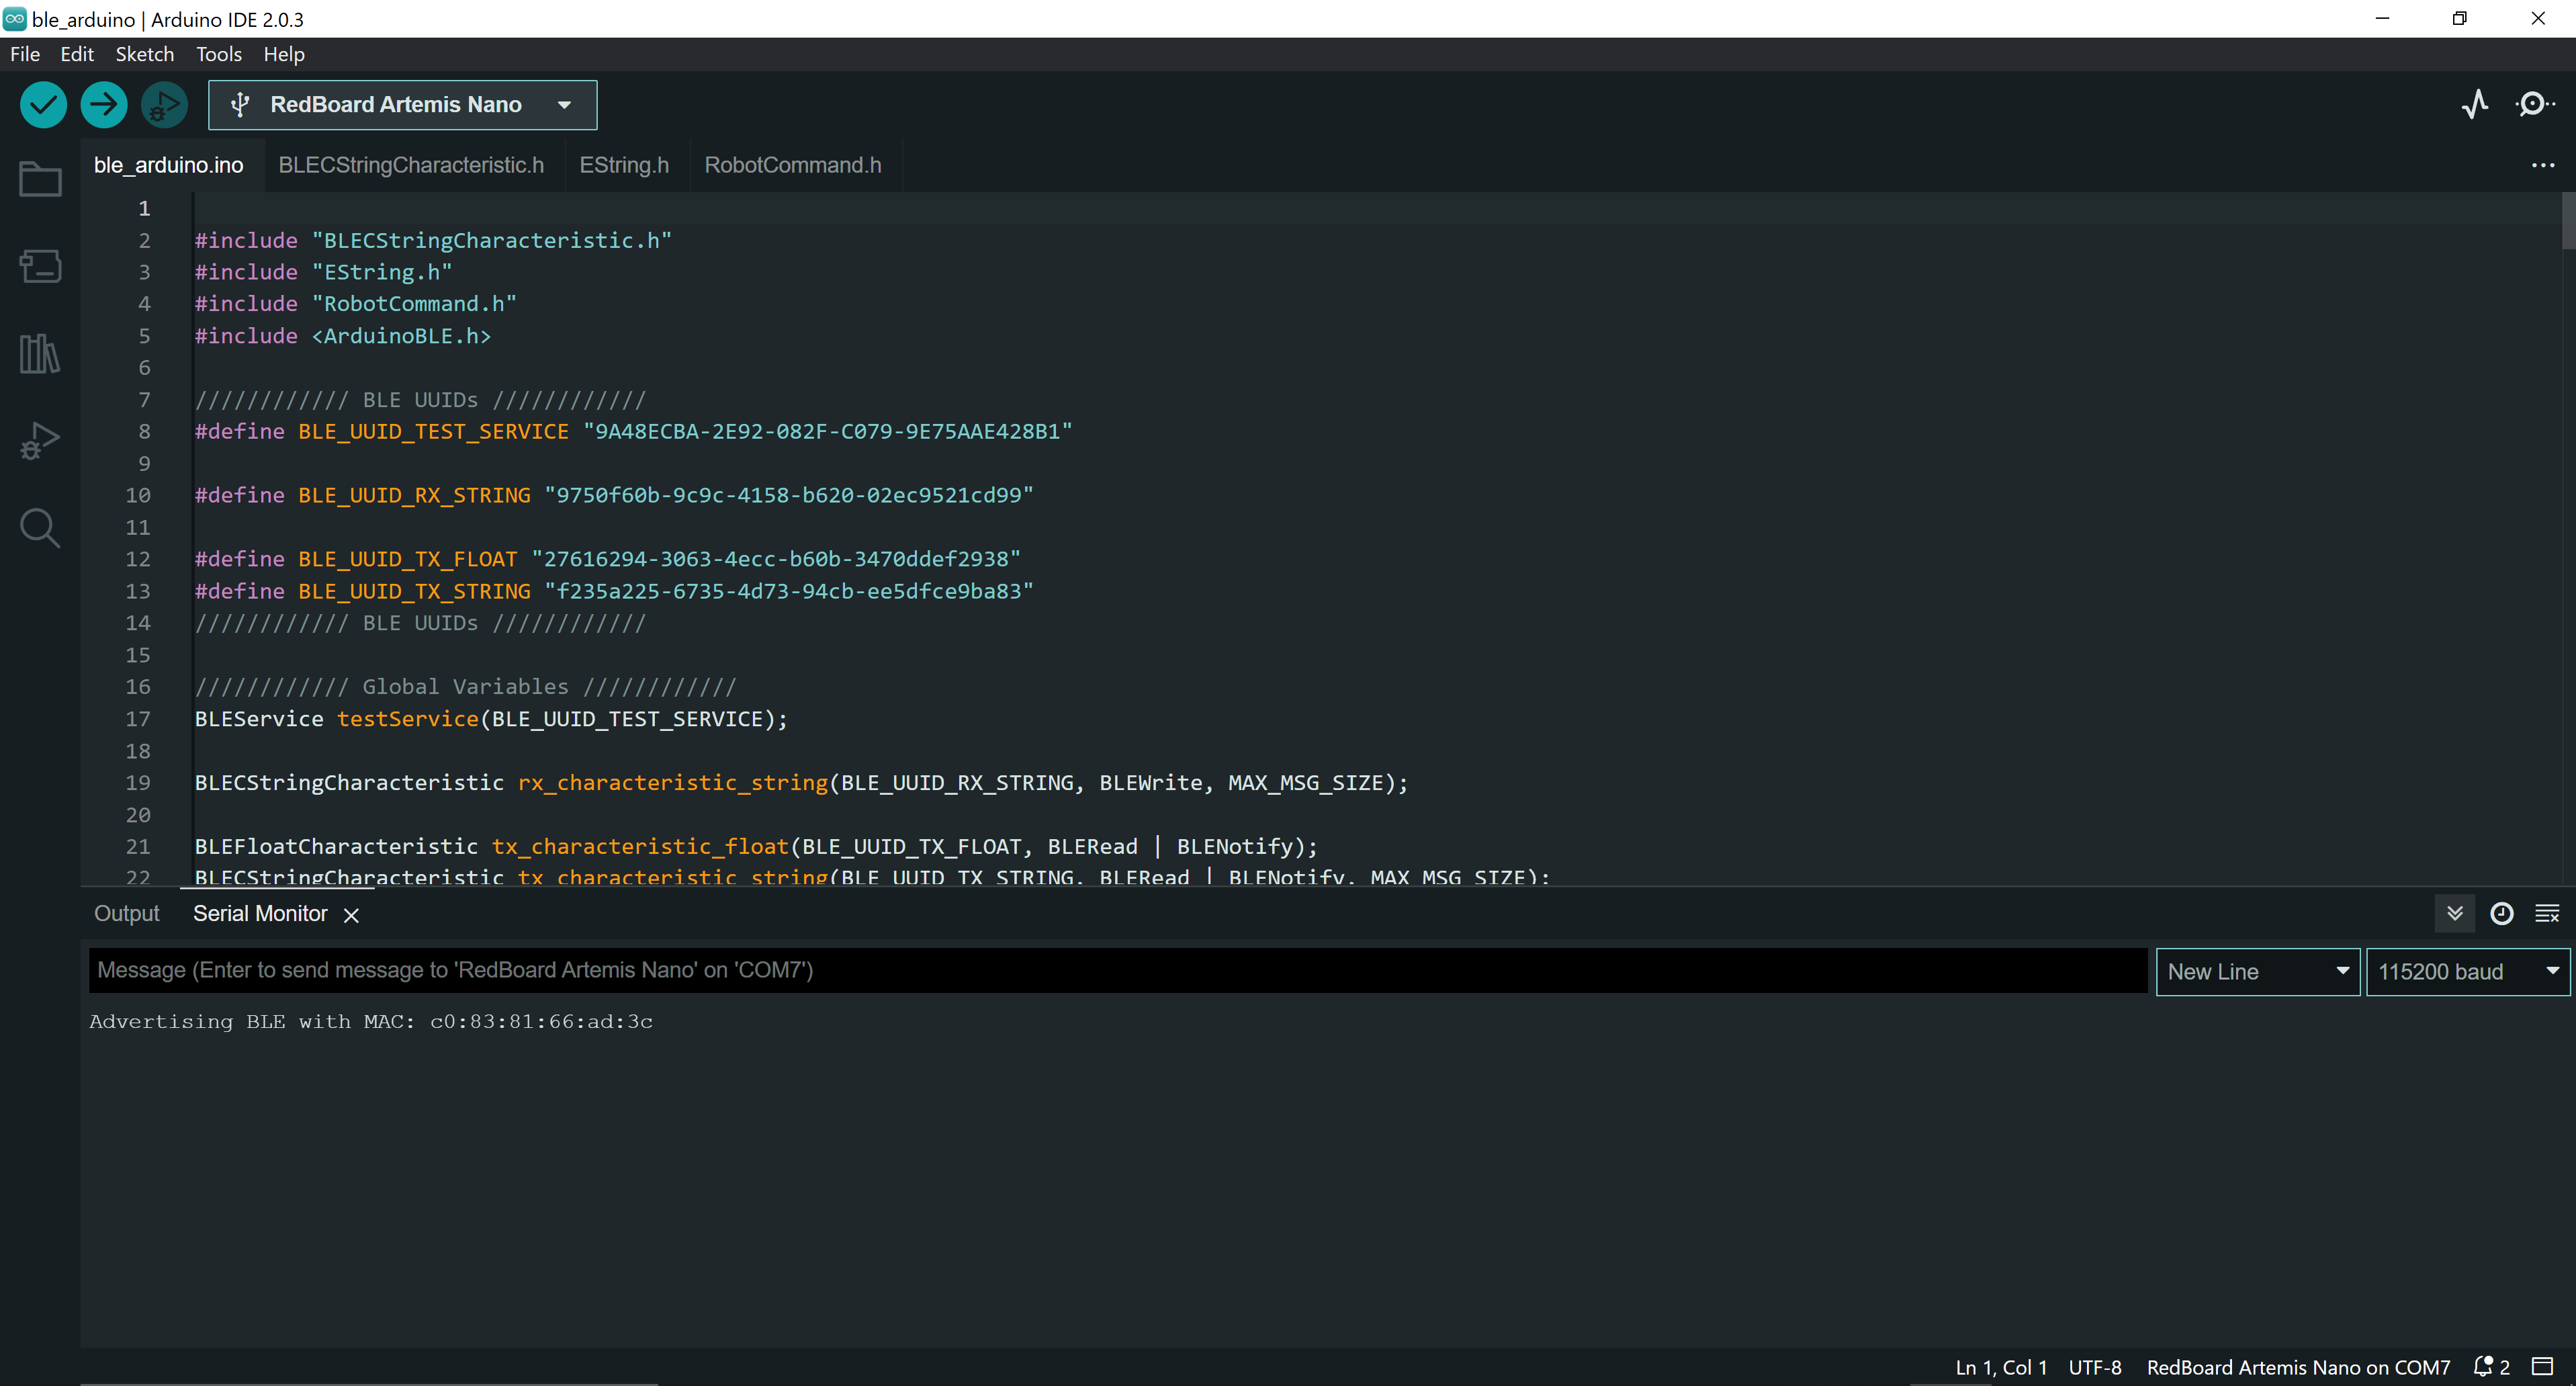This screenshot has height=1386, width=2576.
Task: Click line number 8 in the gutter
Action: pos(144,431)
